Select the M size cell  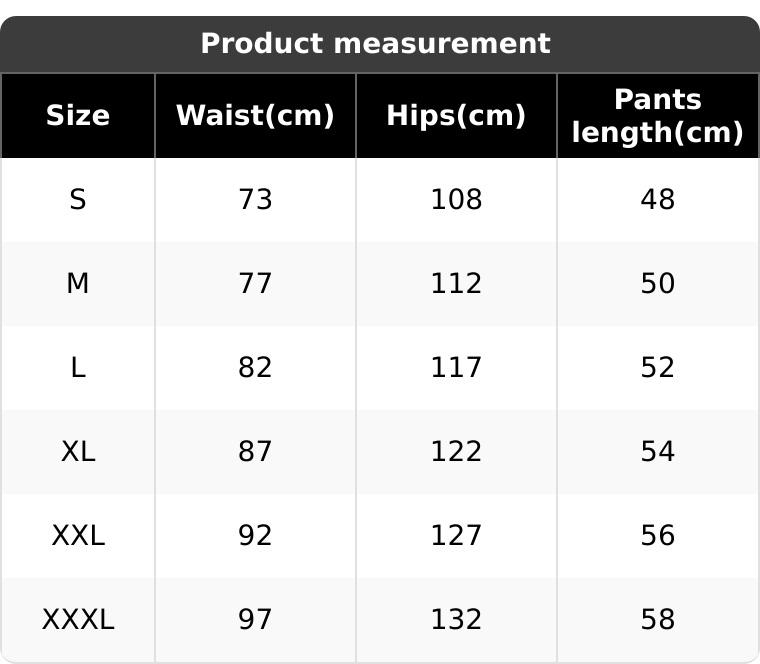click(x=78, y=284)
